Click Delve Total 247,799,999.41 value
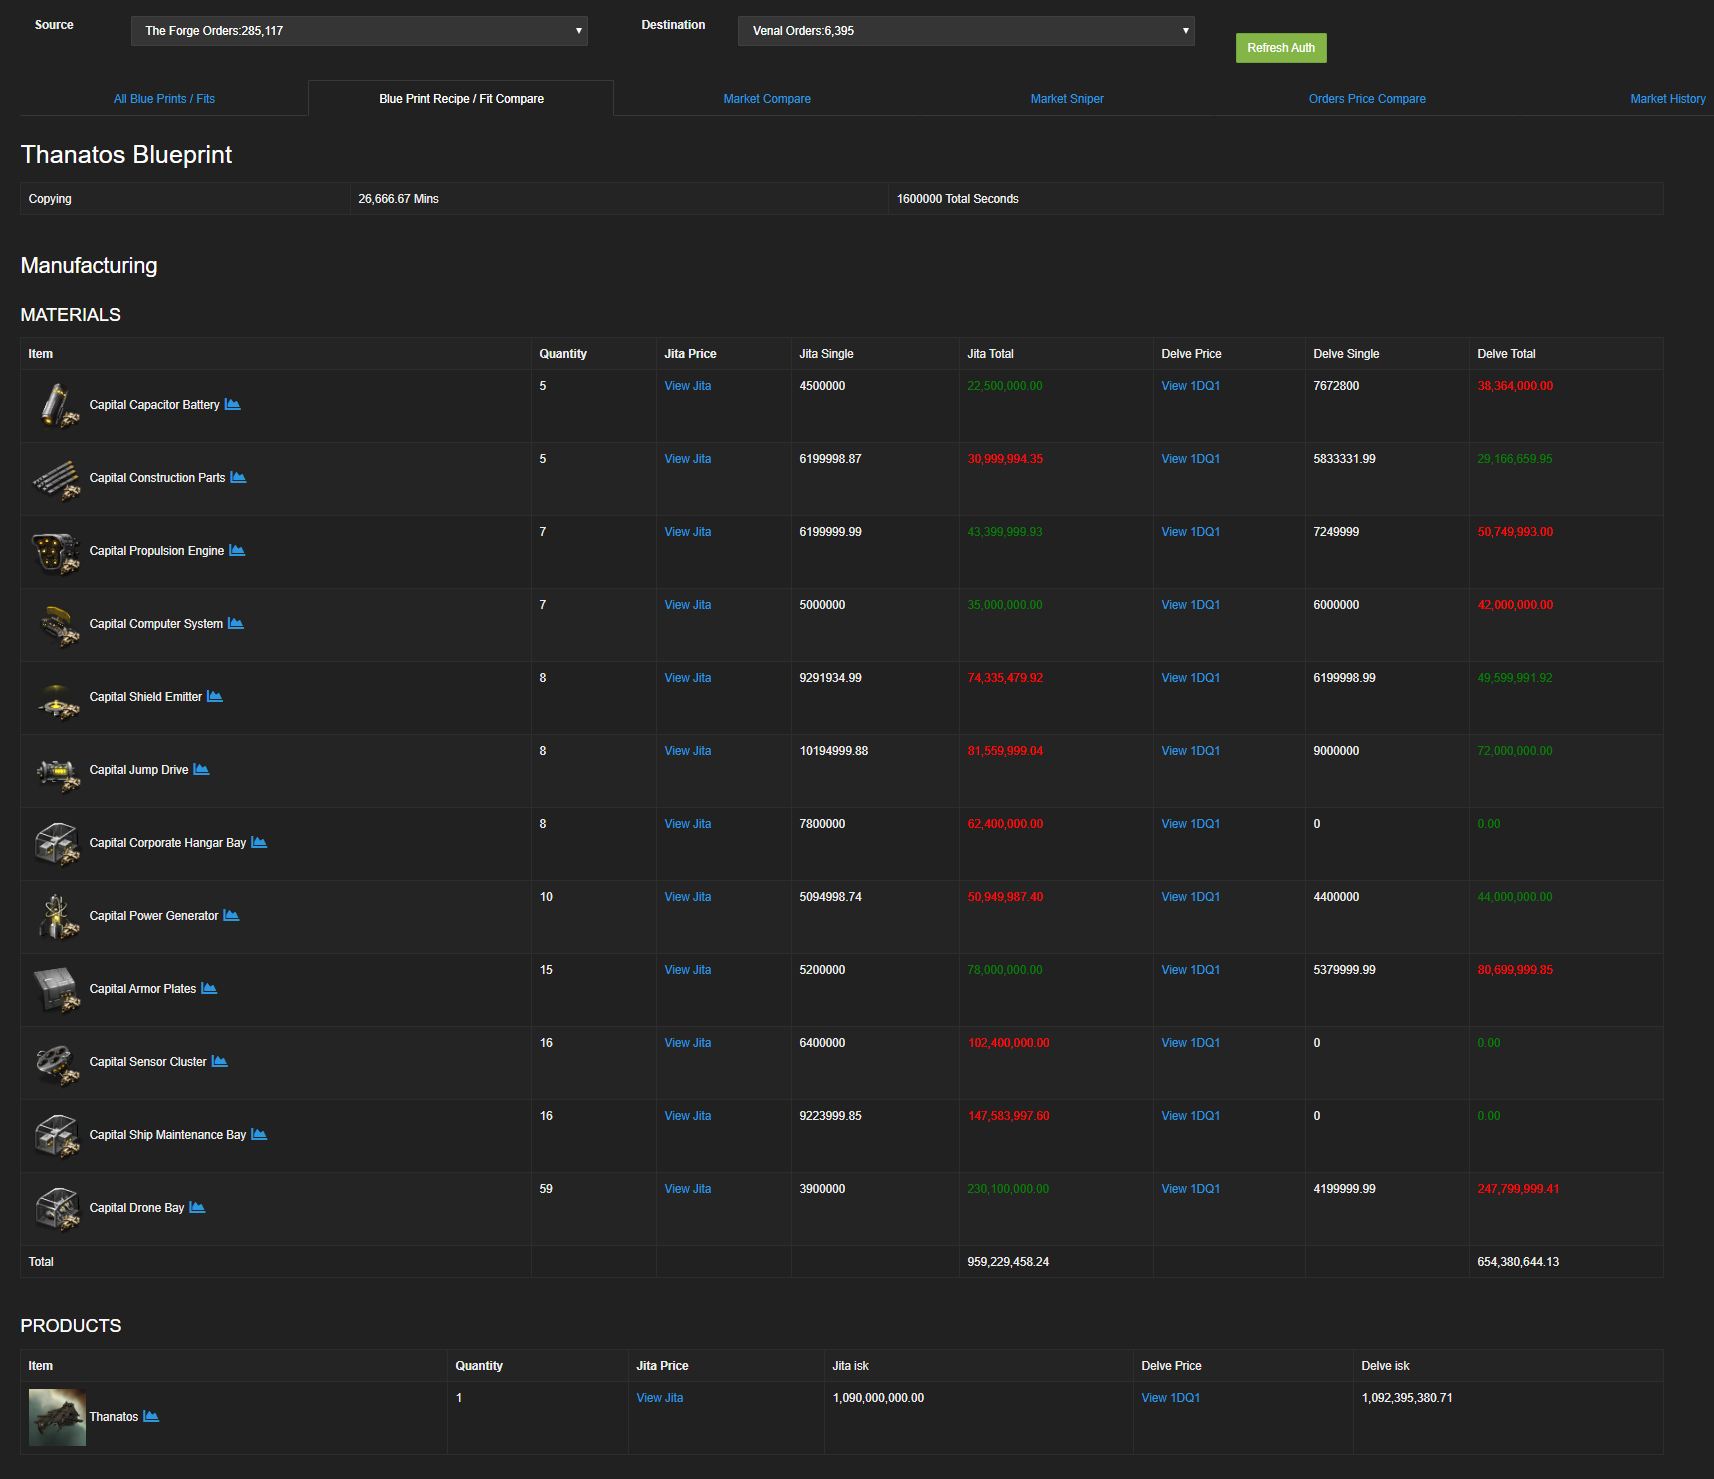 click(x=1518, y=1189)
